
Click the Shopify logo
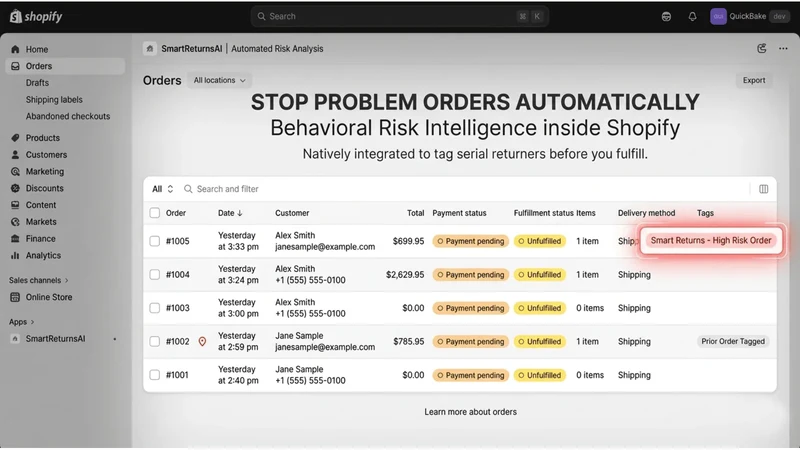point(36,16)
